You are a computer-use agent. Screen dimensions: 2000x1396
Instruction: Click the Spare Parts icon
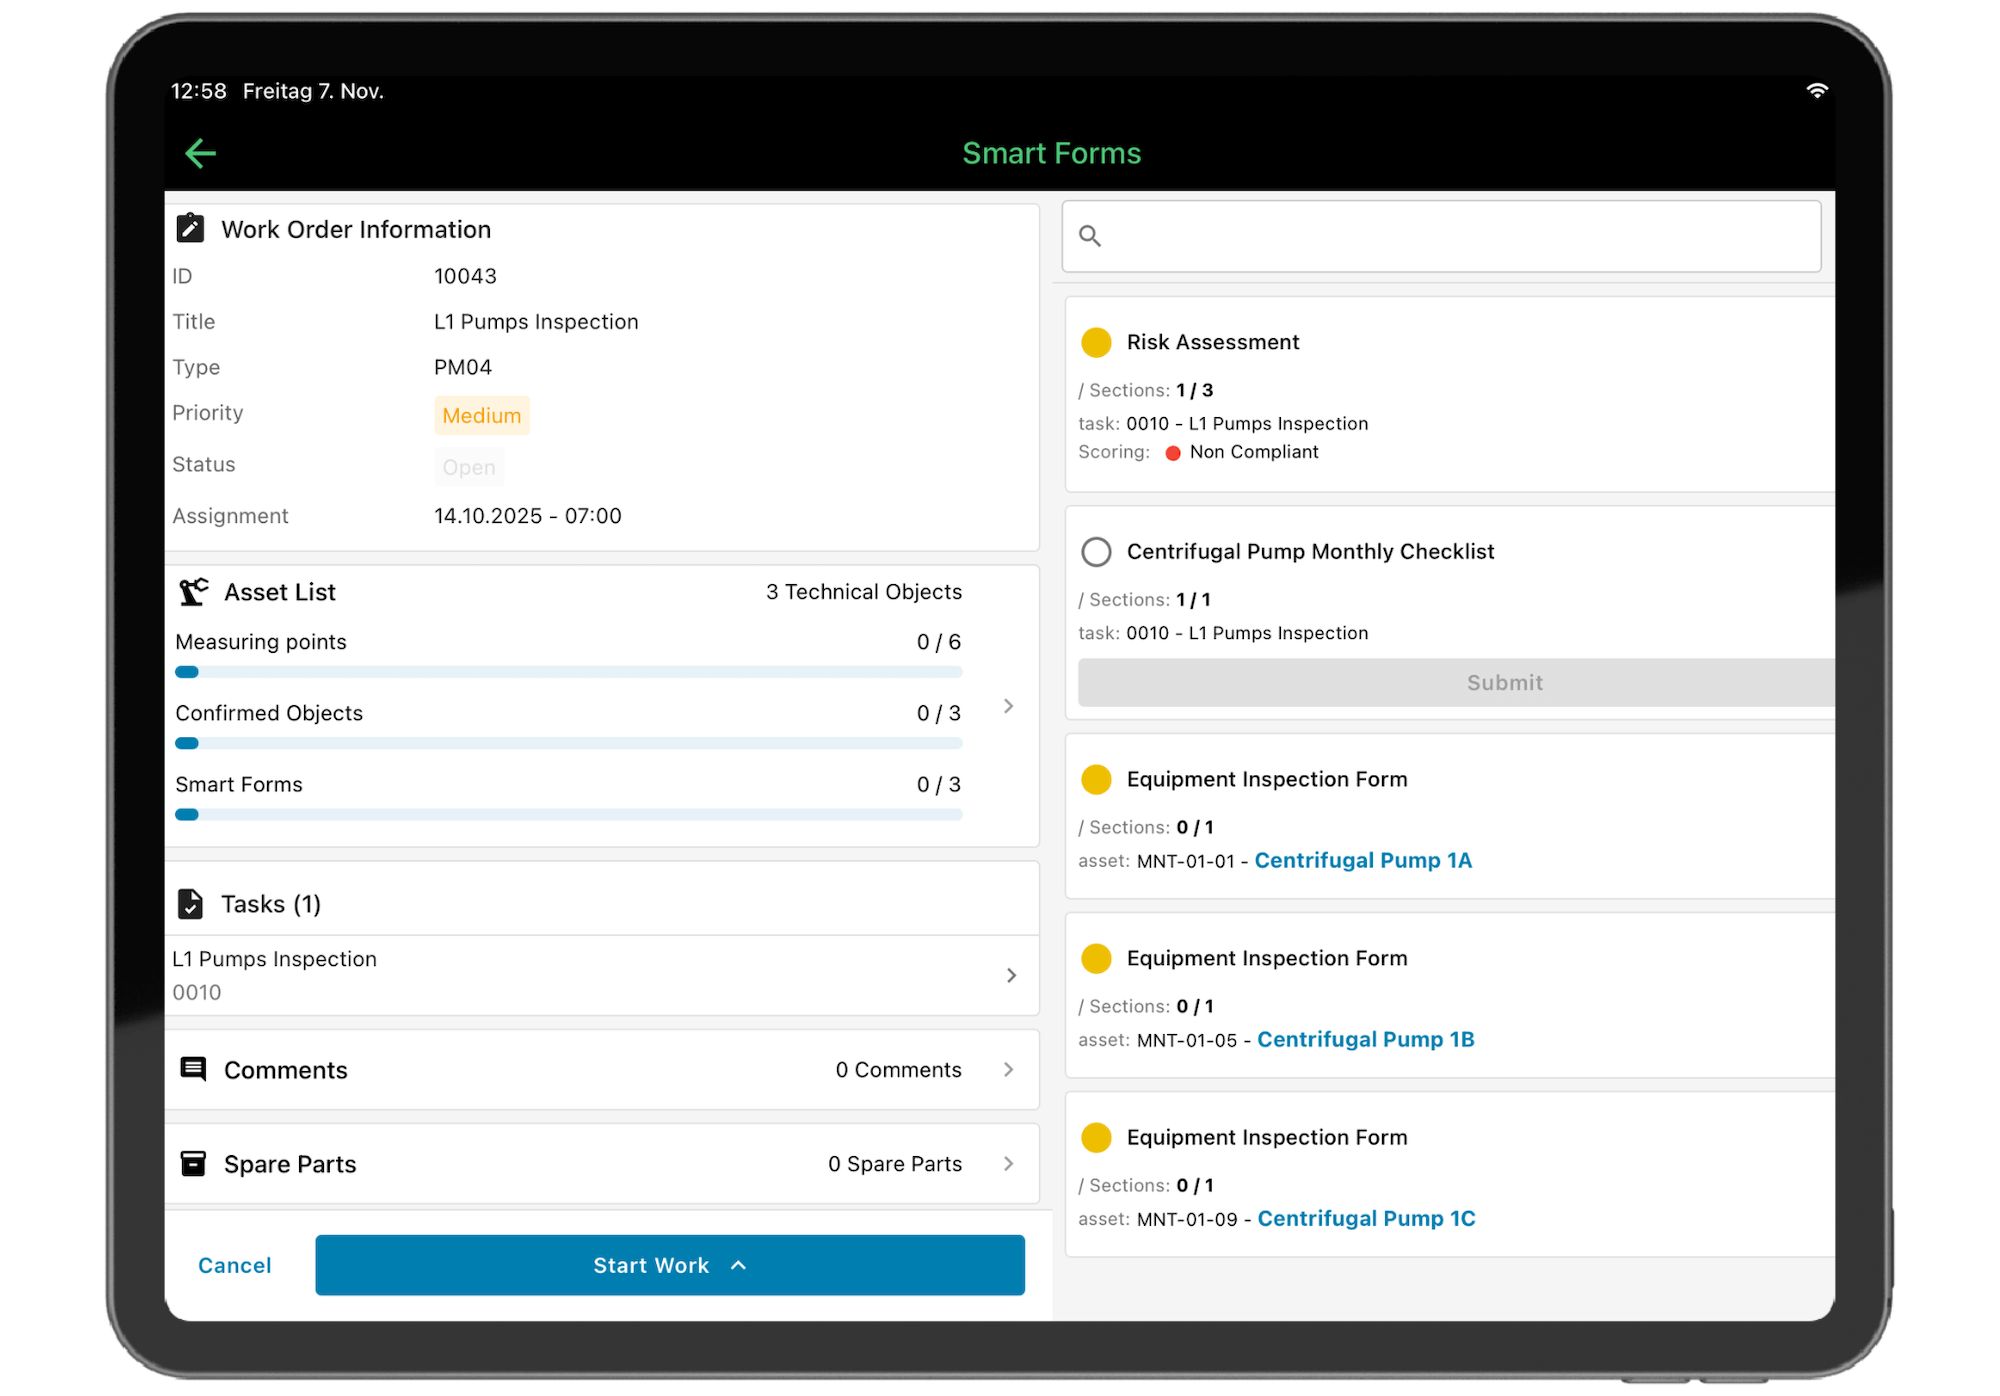[x=192, y=1163]
